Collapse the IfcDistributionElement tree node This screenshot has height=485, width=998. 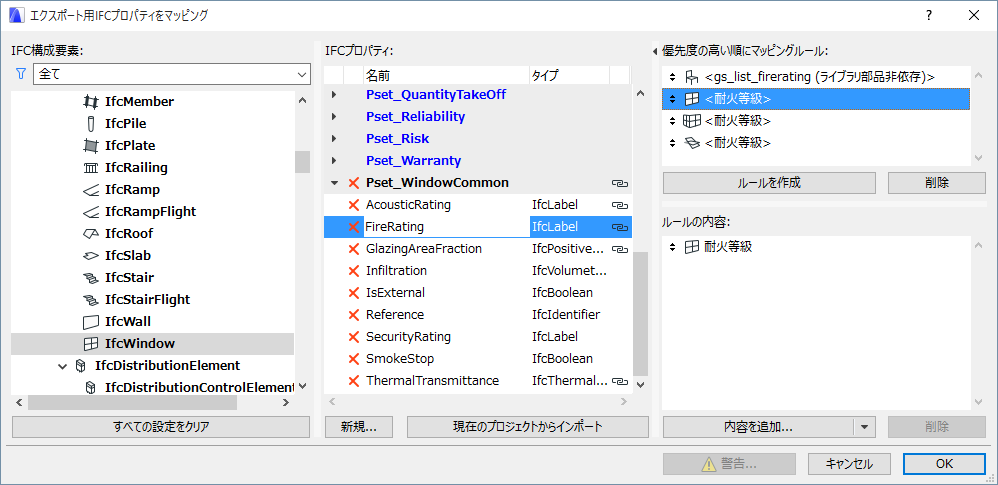click(62, 365)
